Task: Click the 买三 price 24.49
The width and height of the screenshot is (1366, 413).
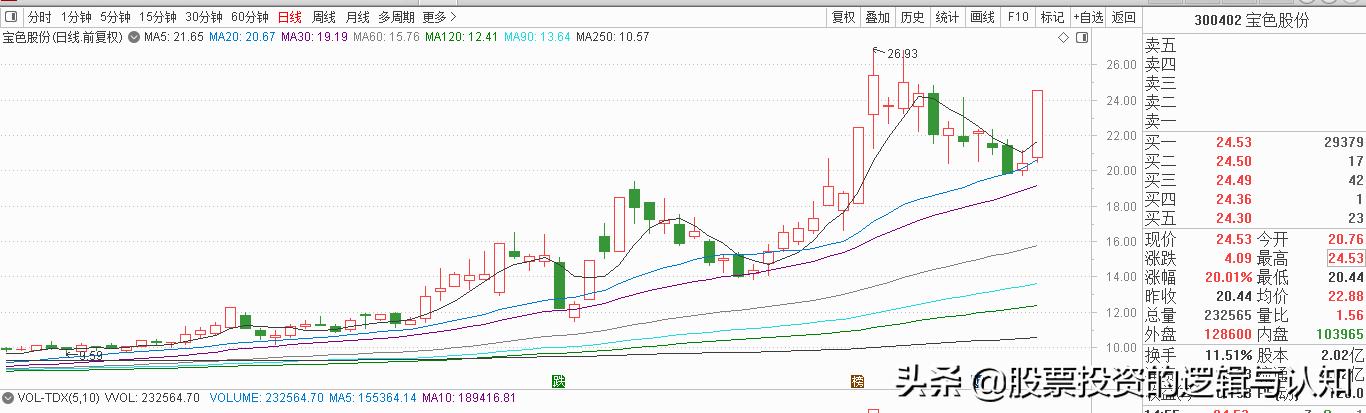Action: click(1233, 180)
